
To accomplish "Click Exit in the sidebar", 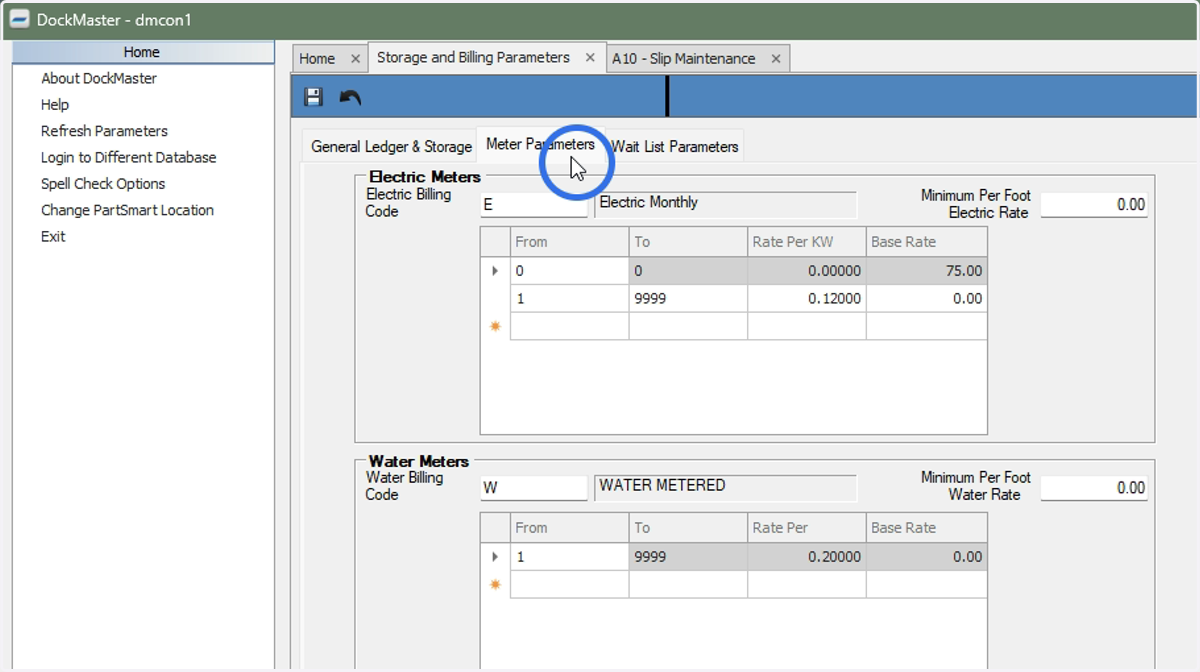I will tap(53, 236).
